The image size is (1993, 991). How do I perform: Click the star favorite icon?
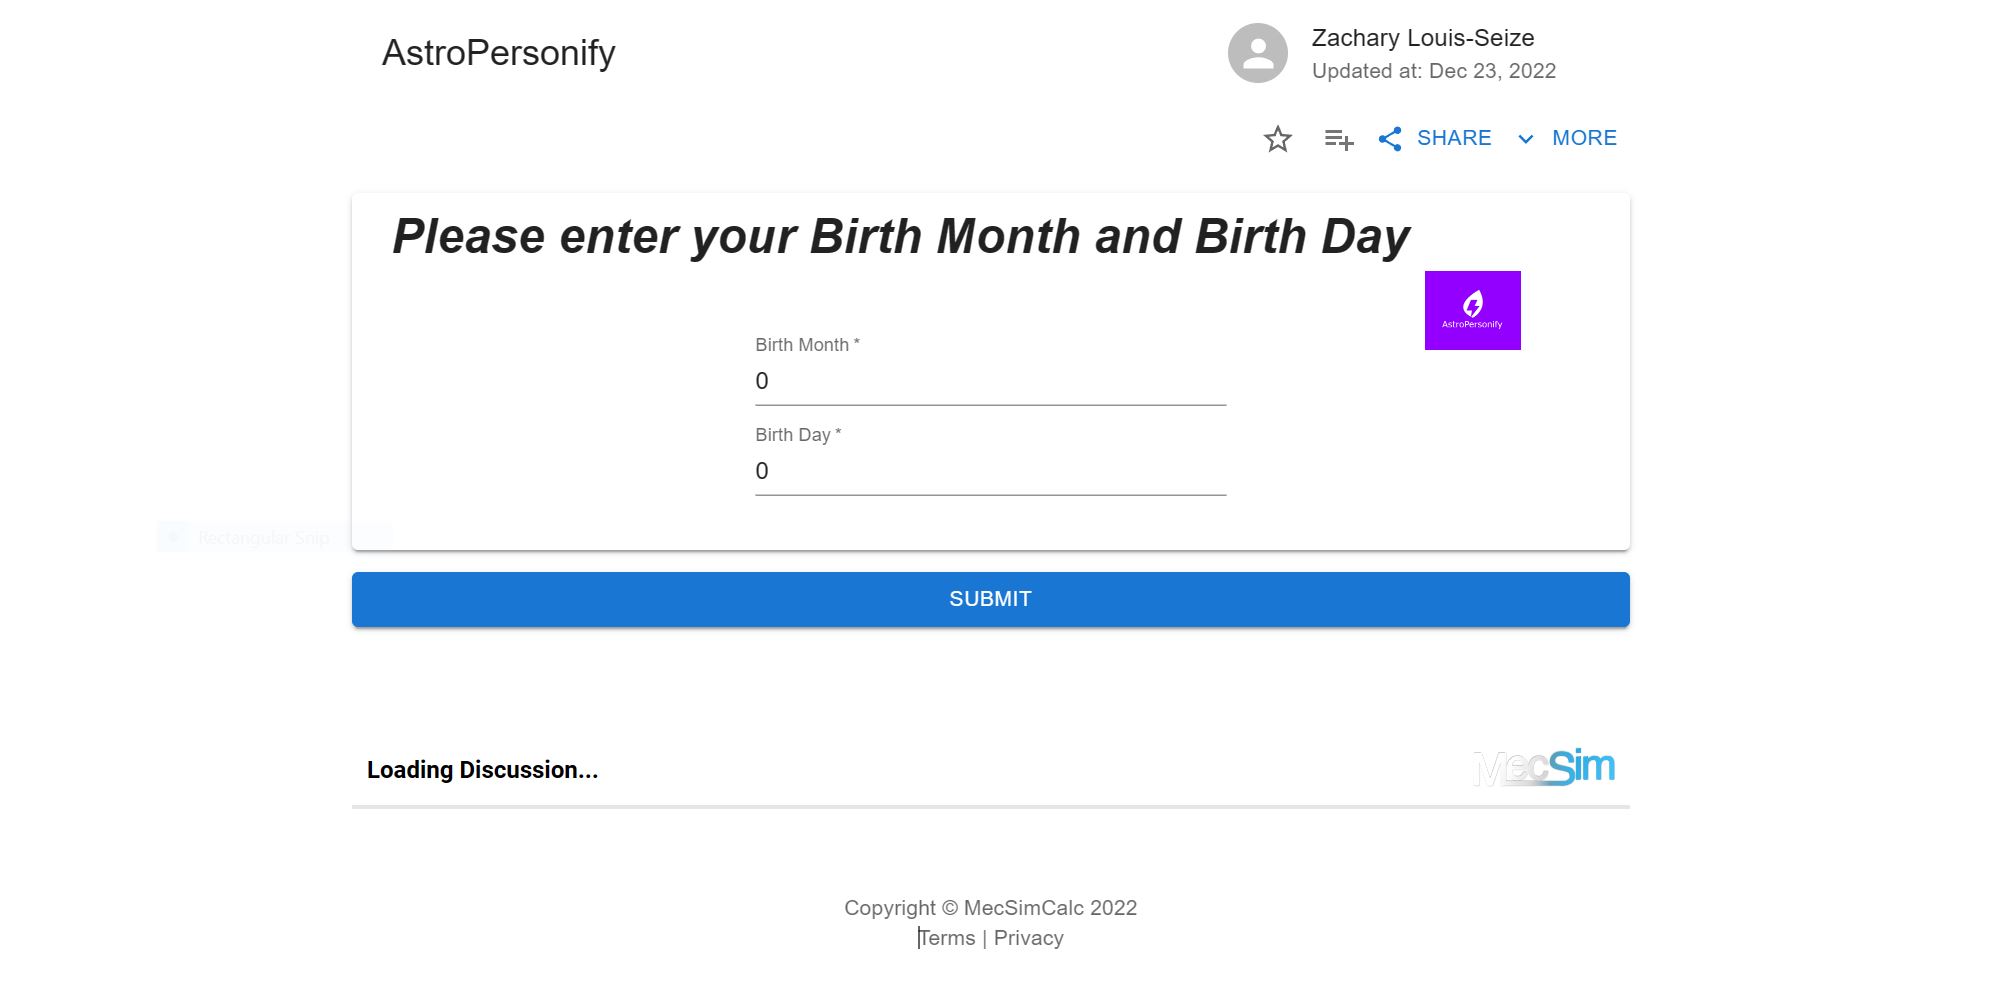(x=1277, y=139)
